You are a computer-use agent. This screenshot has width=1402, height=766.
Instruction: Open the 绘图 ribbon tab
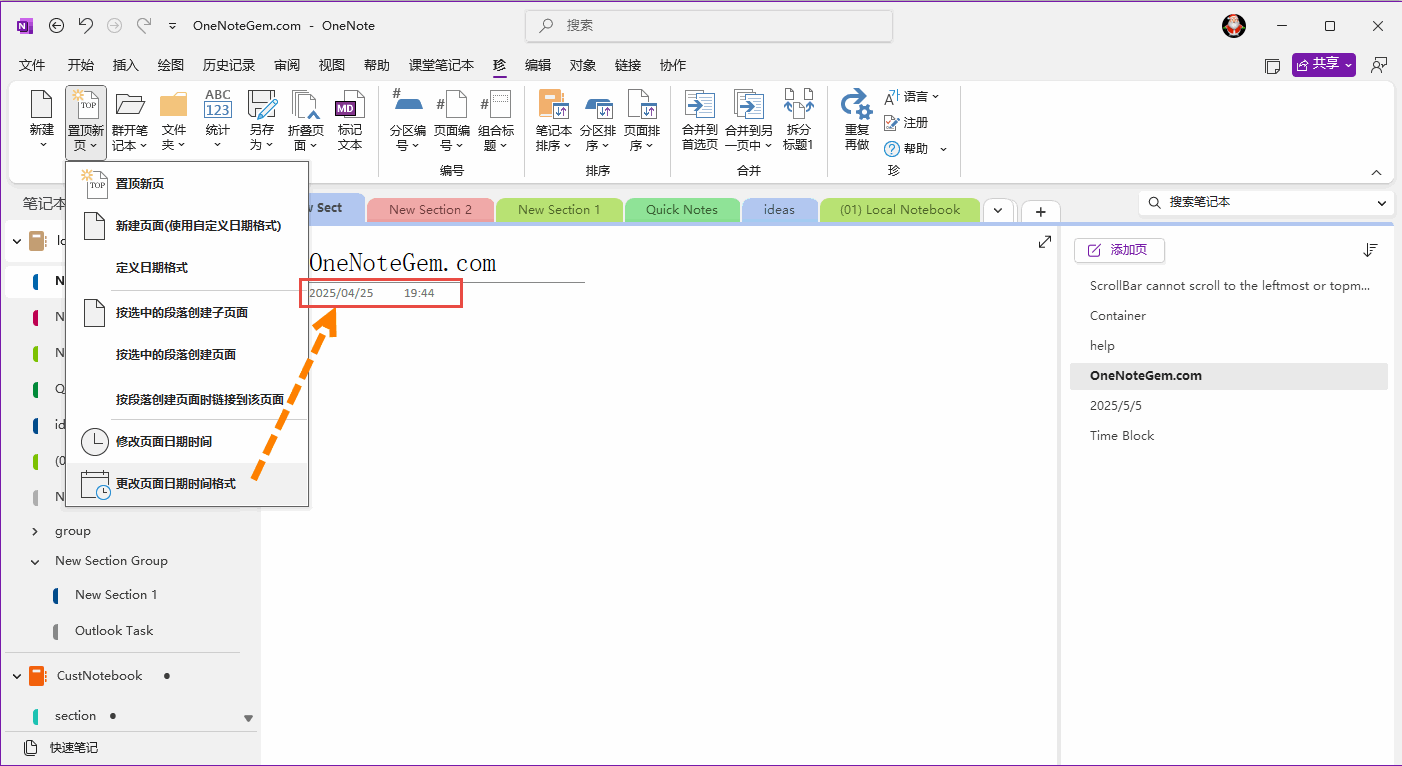click(171, 65)
